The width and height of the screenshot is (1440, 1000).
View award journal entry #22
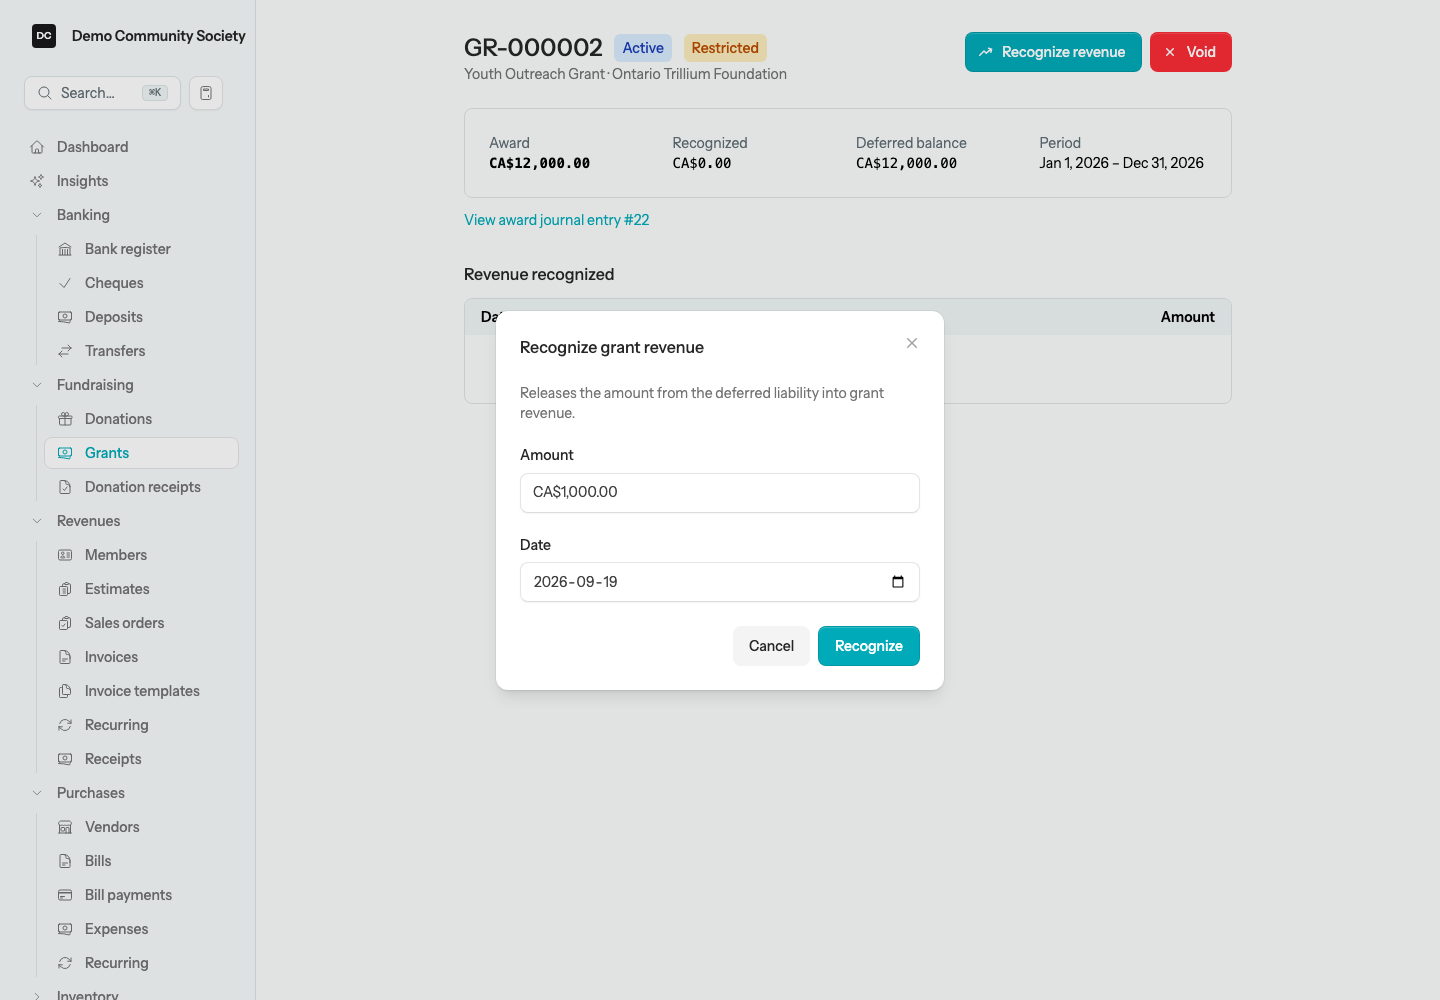coord(557,220)
